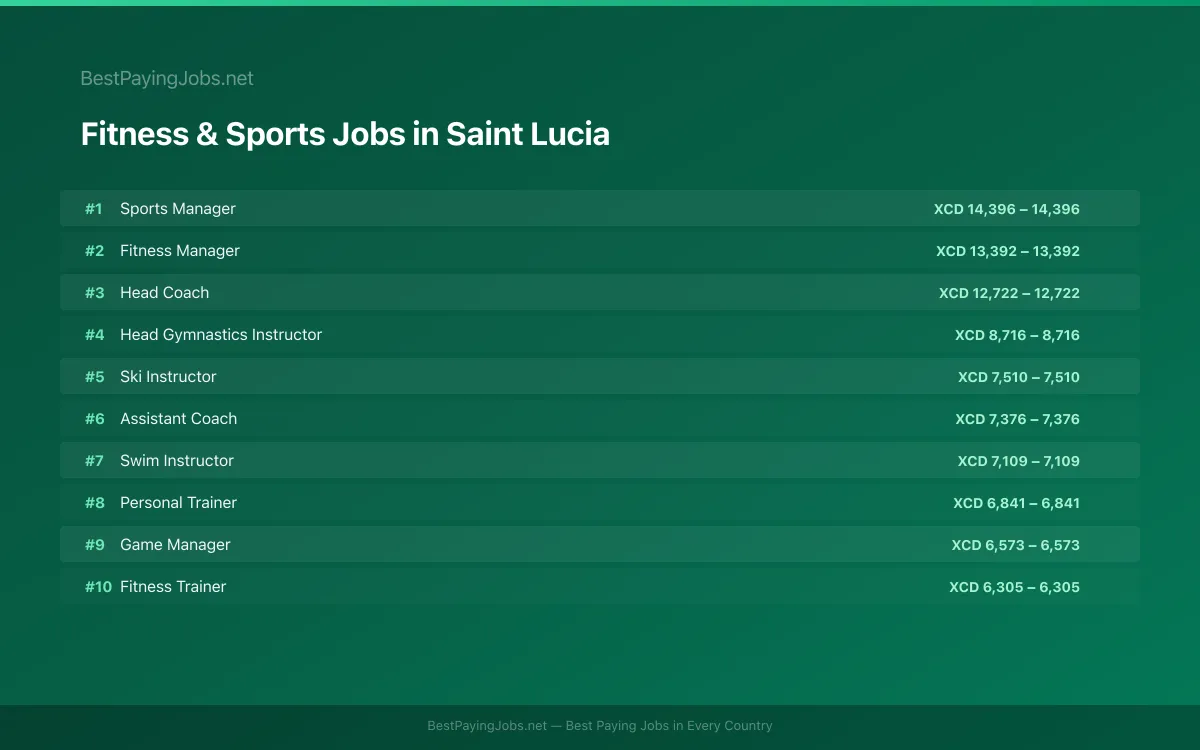Select the Fitness Manager job name
The height and width of the screenshot is (750, 1200).
[x=180, y=251]
